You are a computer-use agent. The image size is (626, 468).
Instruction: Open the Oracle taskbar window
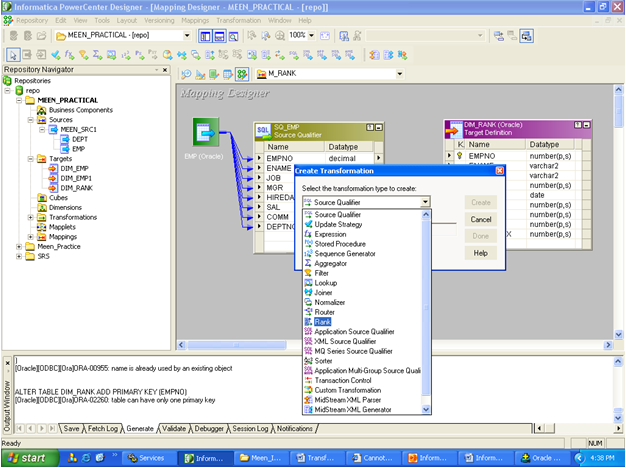tap(542, 458)
